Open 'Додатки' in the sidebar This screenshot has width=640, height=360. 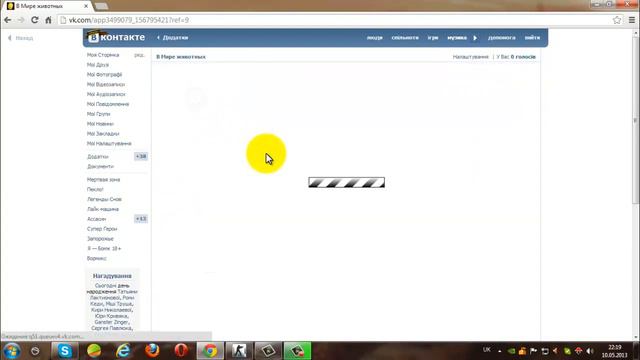pos(98,156)
